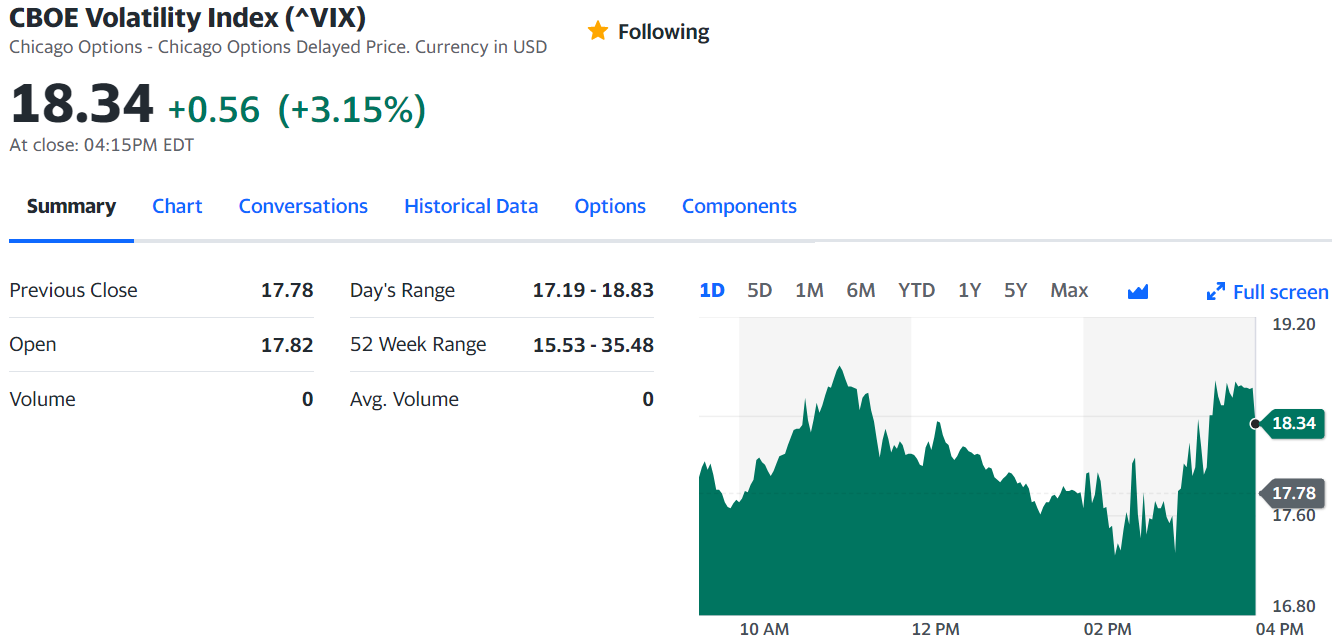Select the 5Y chart range
The width and height of the screenshot is (1332, 640).
tap(1016, 291)
